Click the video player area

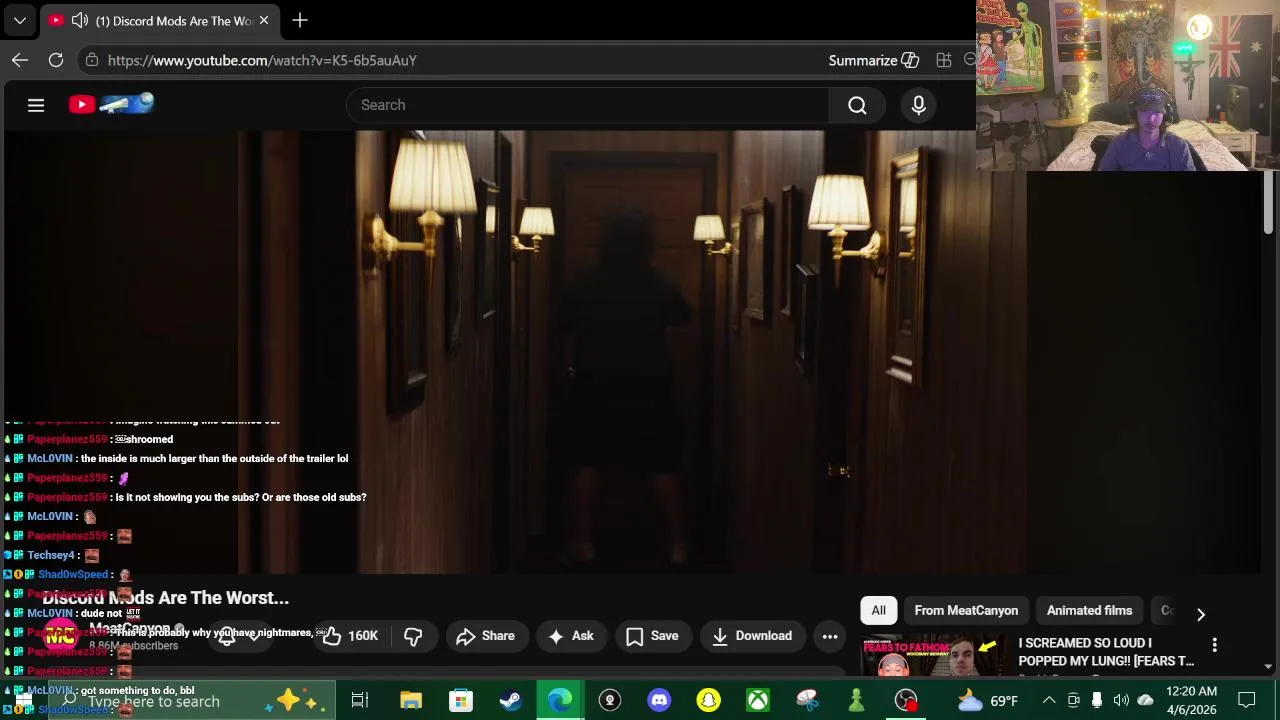pos(631,352)
